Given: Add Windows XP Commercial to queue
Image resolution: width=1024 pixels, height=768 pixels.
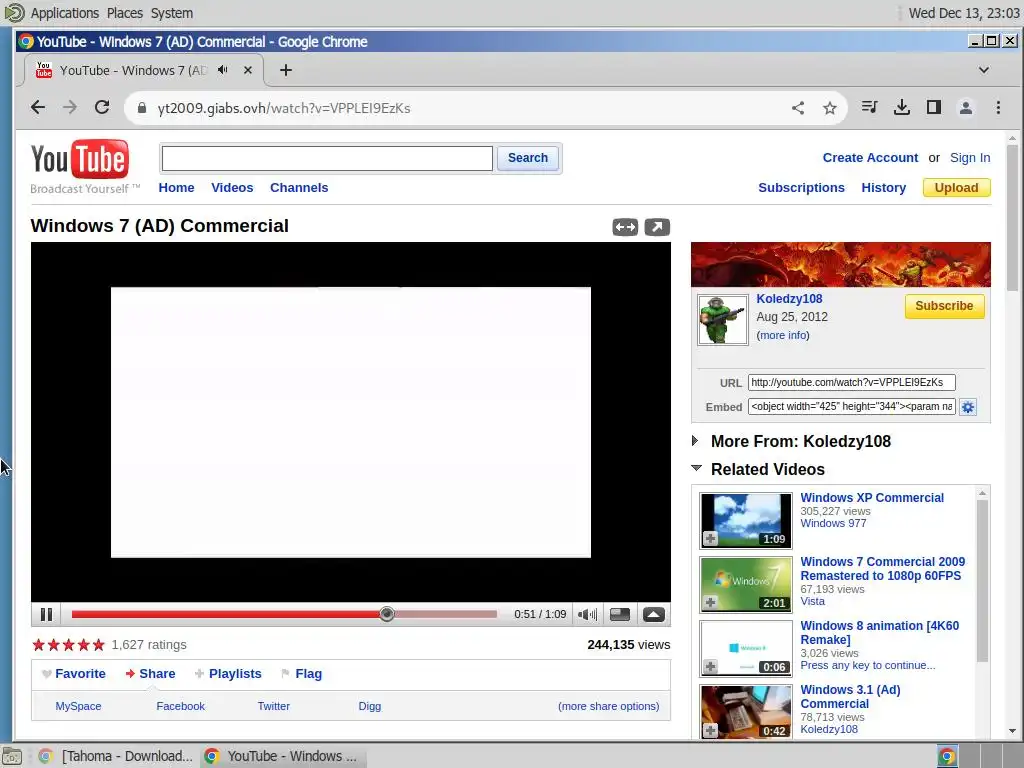Looking at the screenshot, I should click(711, 539).
